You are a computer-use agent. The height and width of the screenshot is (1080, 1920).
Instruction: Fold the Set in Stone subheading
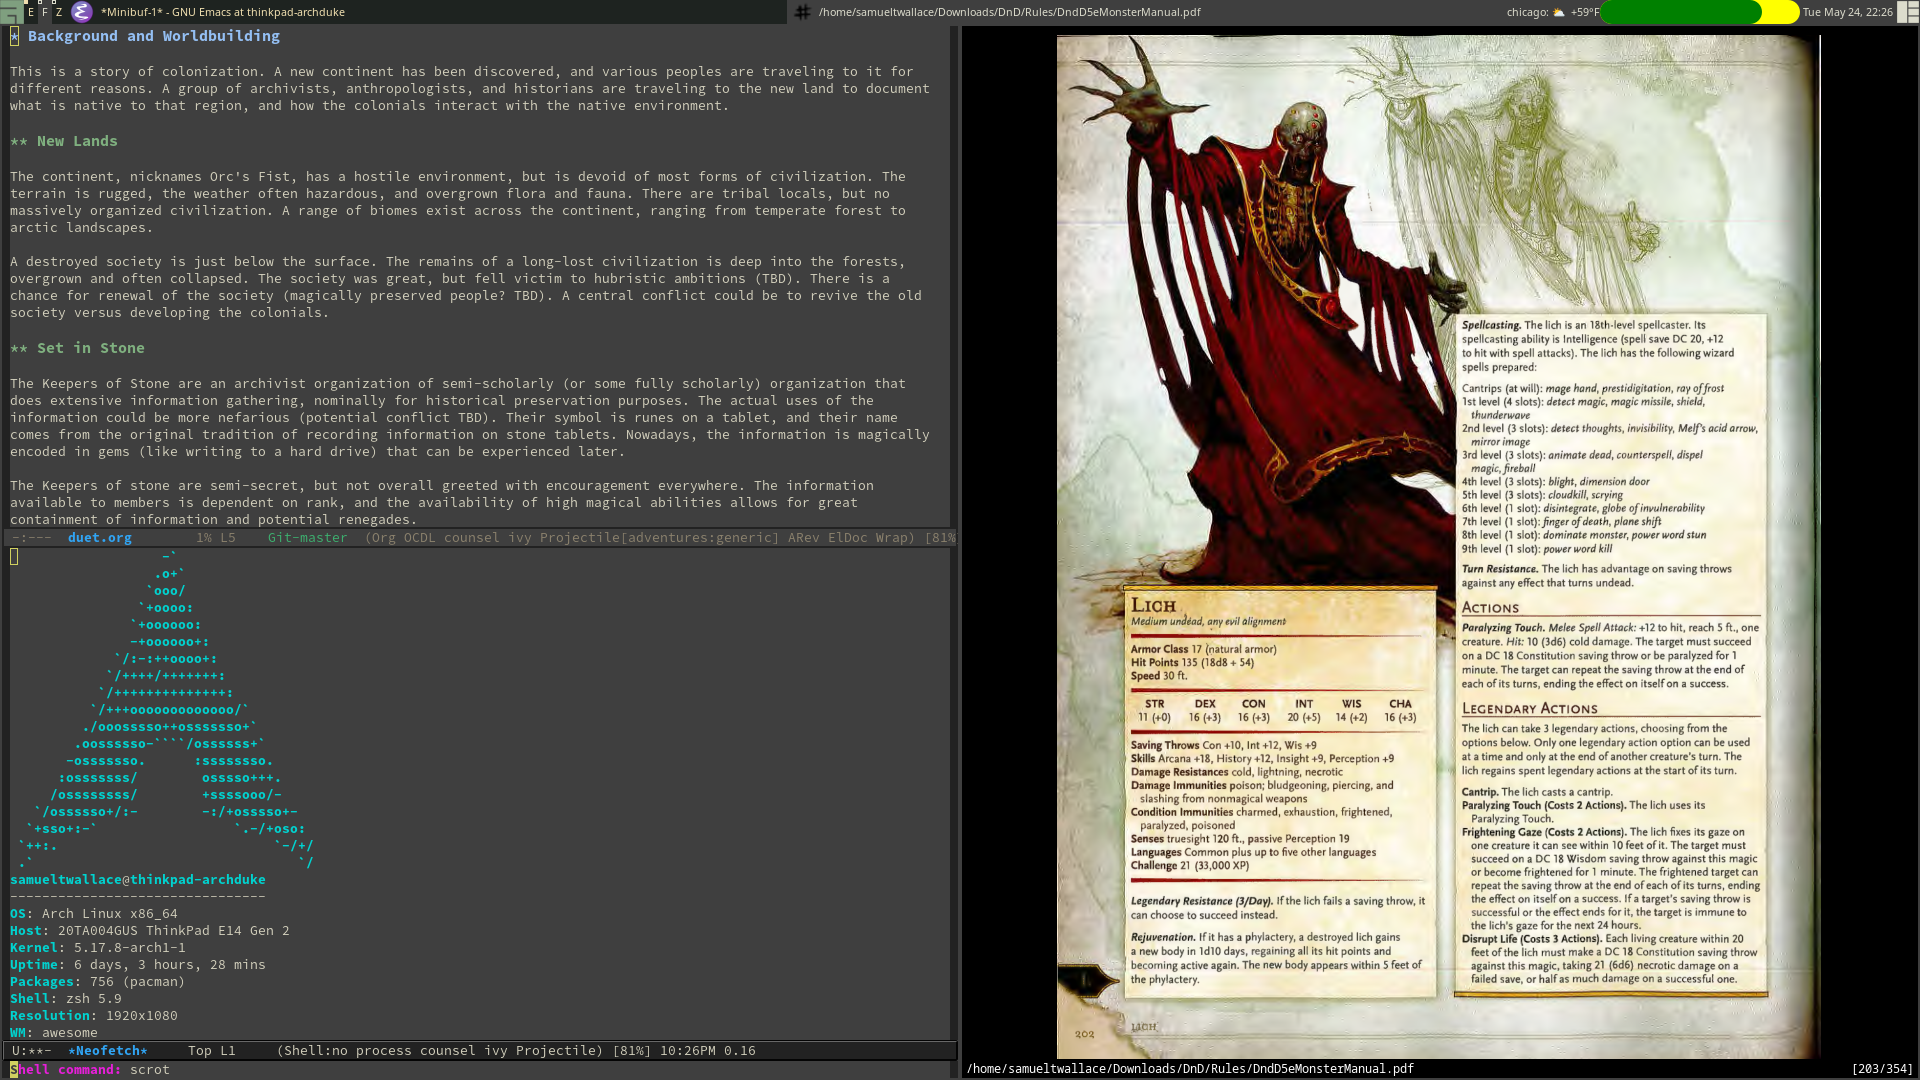point(90,348)
